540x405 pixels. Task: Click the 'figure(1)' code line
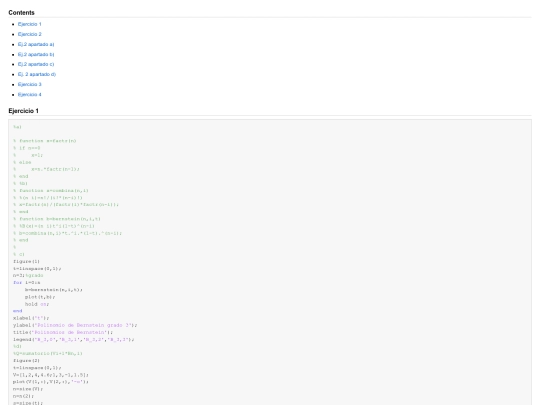[x=27, y=261]
